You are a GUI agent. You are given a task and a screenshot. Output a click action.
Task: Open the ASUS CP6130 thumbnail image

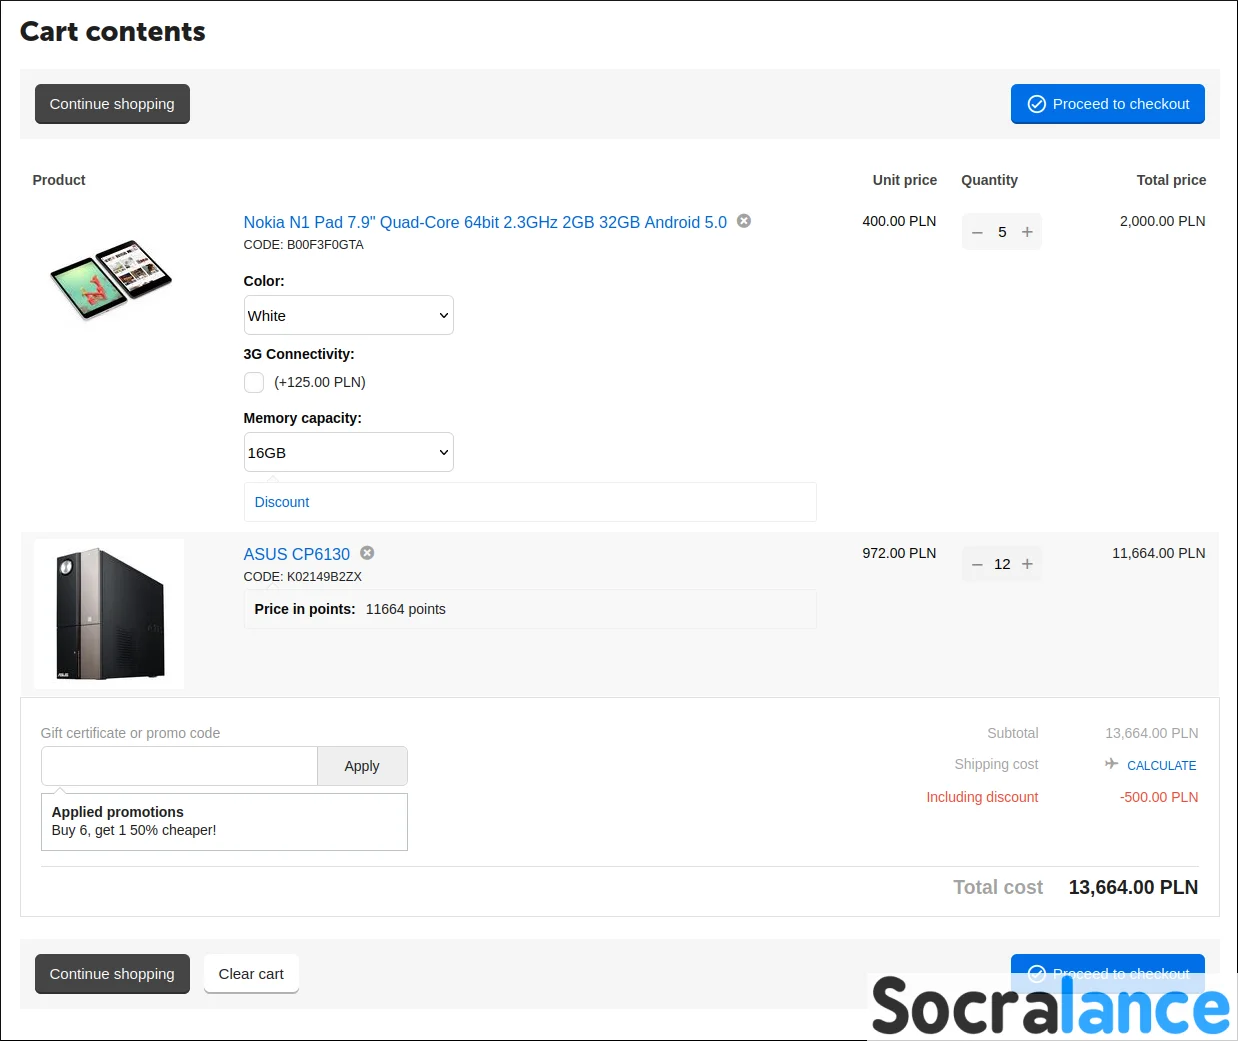pos(109,614)
